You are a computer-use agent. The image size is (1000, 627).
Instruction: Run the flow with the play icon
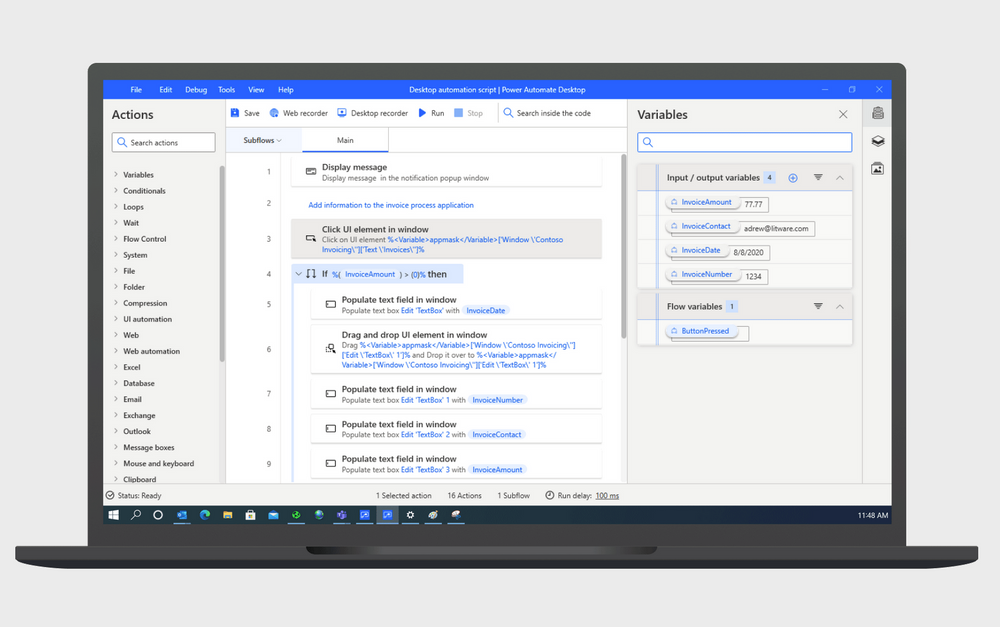pos(422,113)
